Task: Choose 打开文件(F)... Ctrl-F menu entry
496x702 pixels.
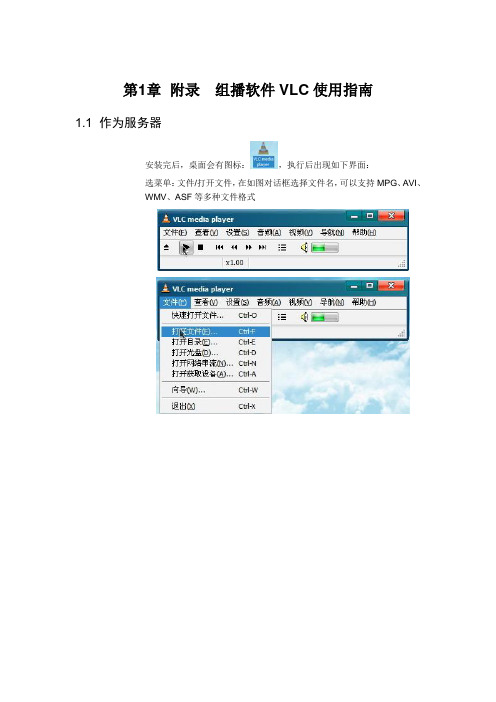Action: click(x=215, y=332)
